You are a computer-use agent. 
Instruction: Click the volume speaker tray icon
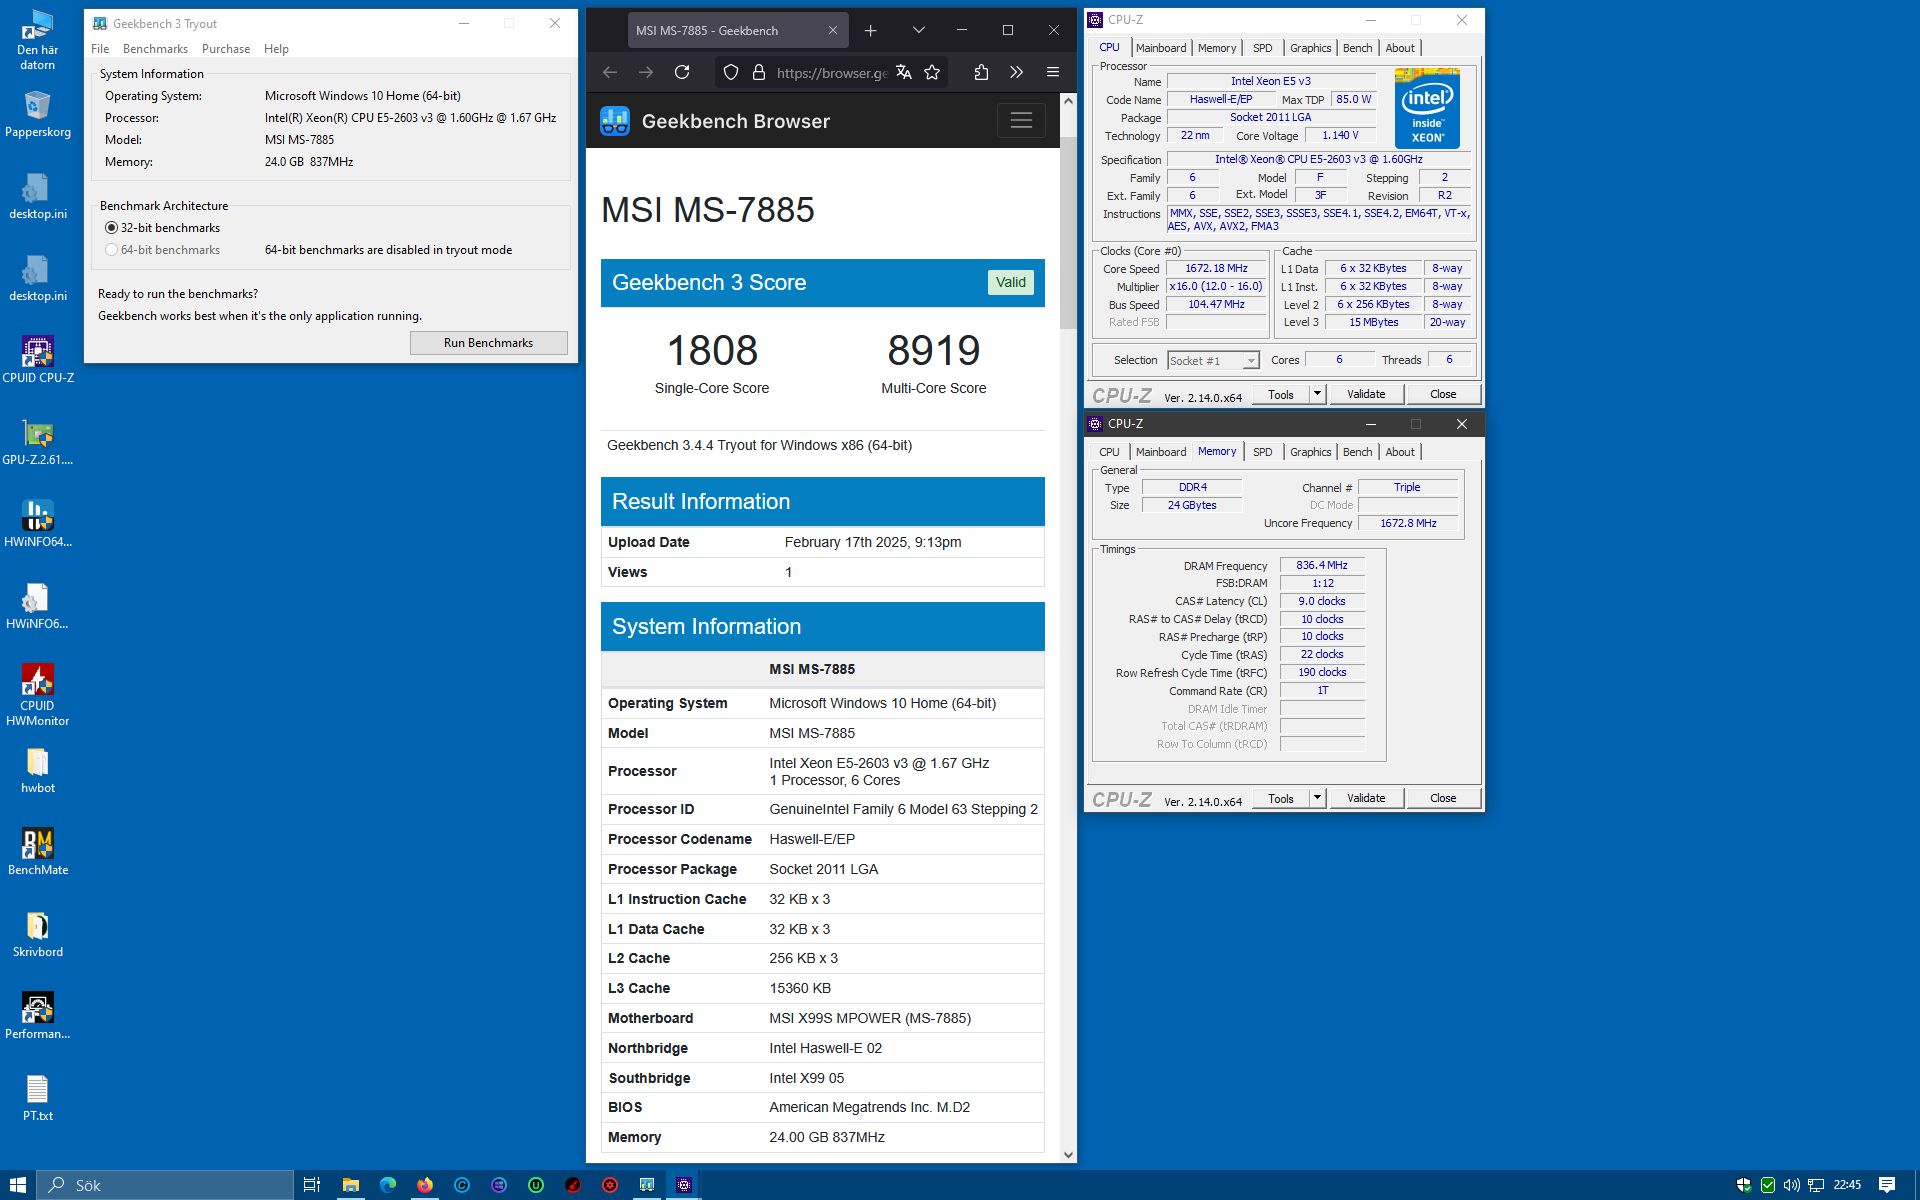pos(1791,1185)
